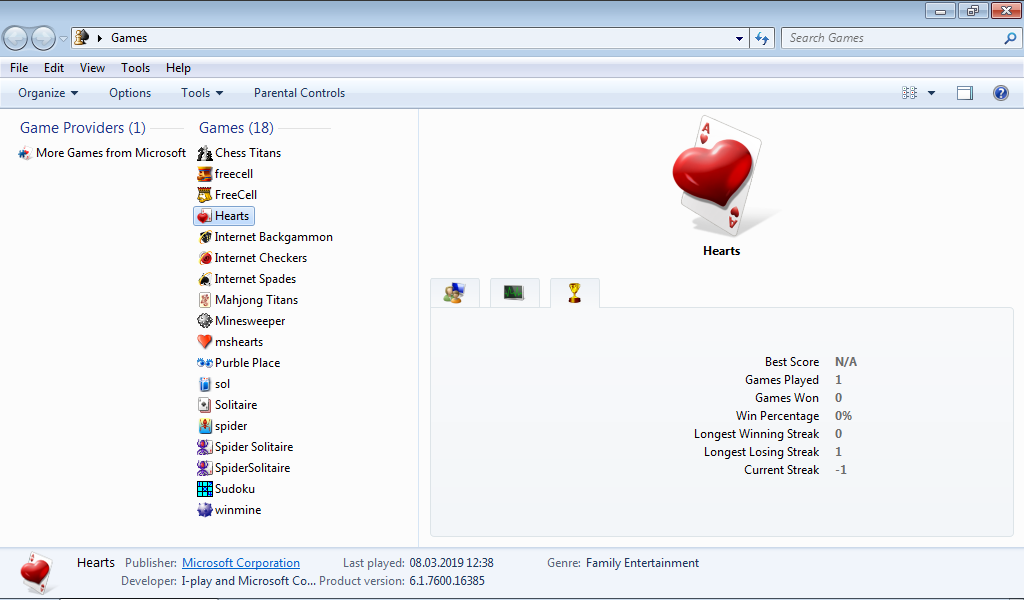Open the Help question mark button
Screen dimensions: 1024x600
[1000, 93]
